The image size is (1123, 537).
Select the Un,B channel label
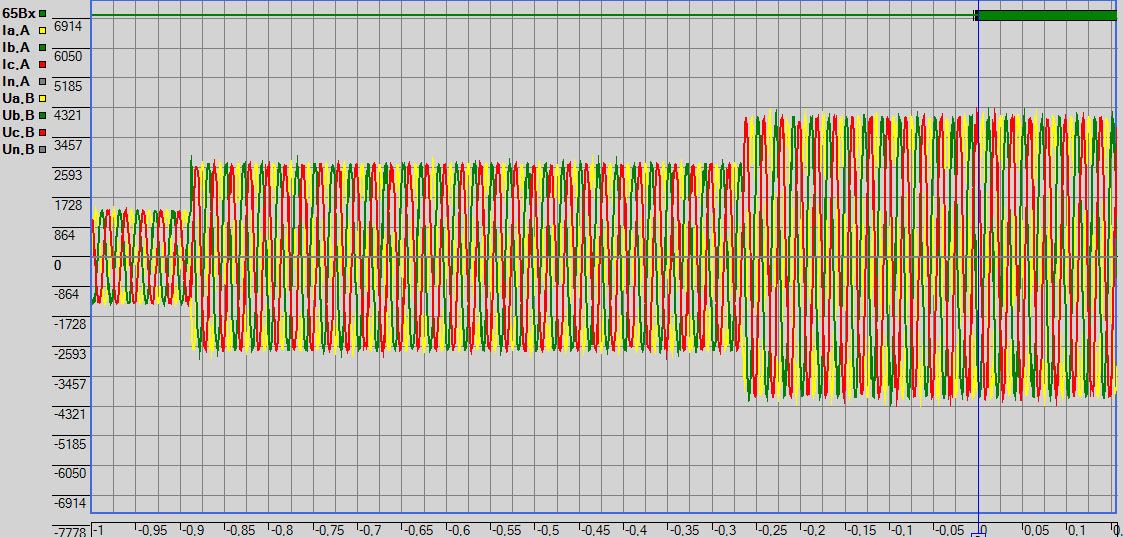coord(19,150)
